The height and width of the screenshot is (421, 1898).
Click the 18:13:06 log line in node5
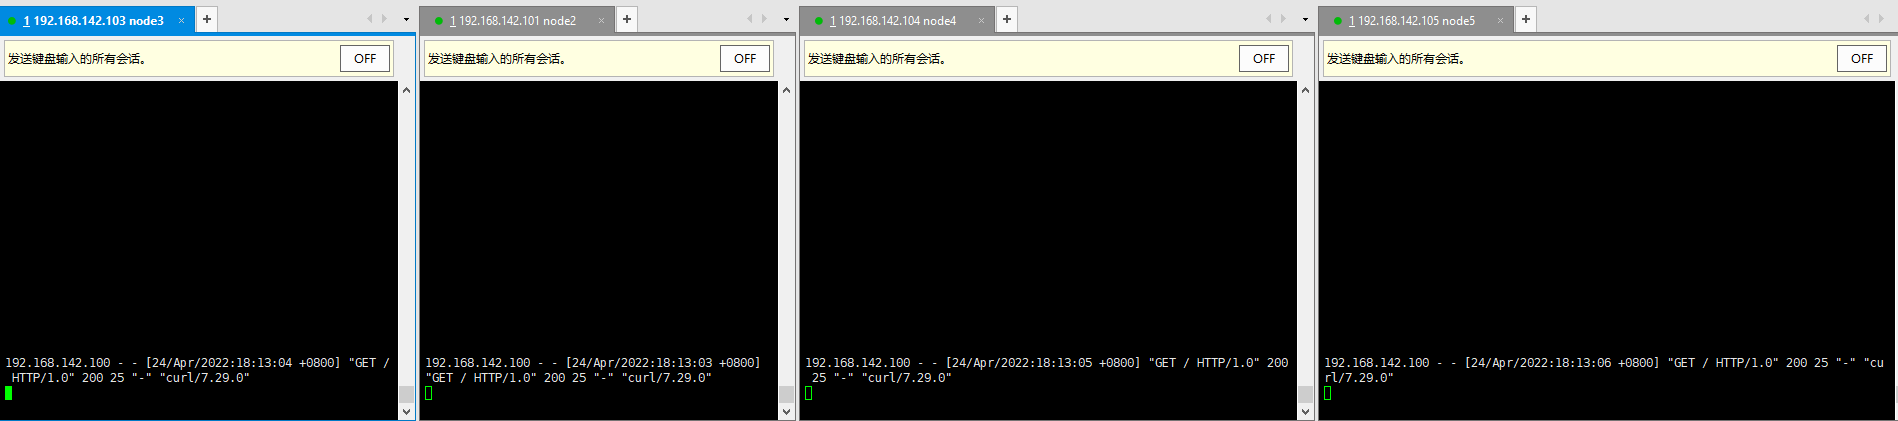[x=1603, y=370]
